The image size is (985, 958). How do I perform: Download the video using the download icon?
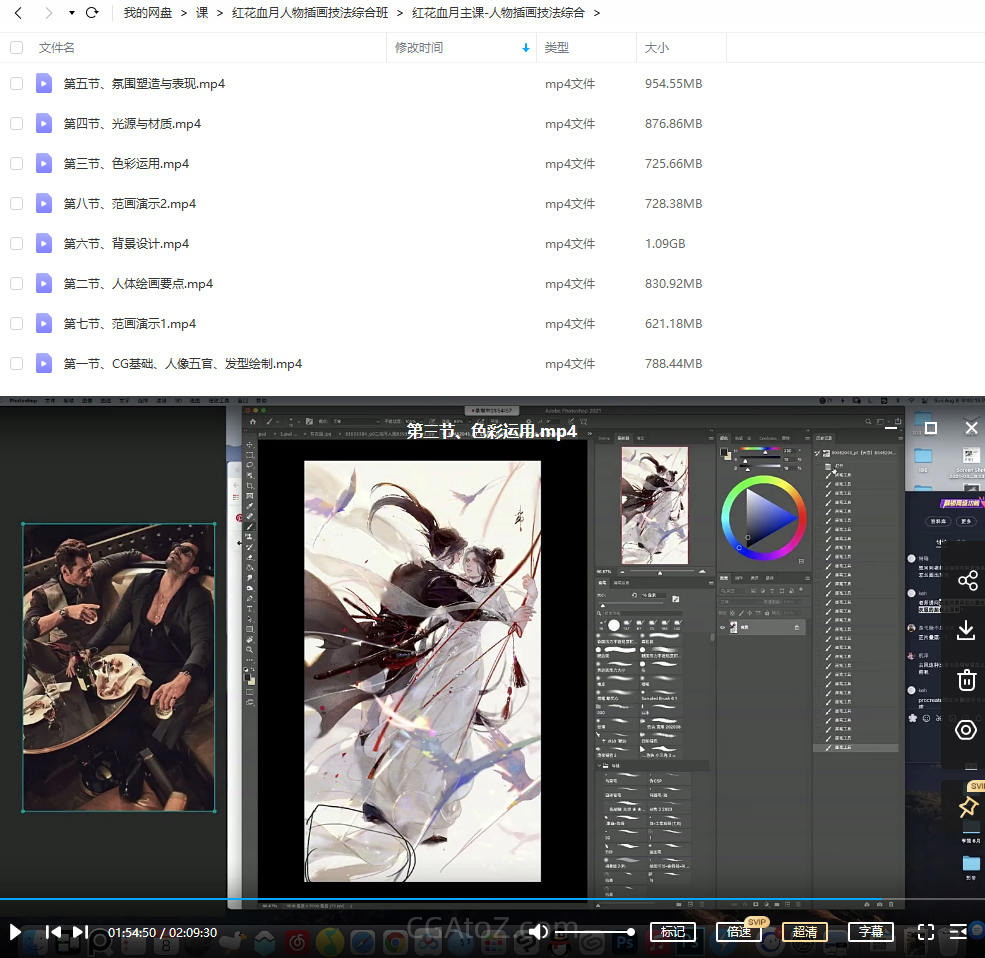point(966,630)
